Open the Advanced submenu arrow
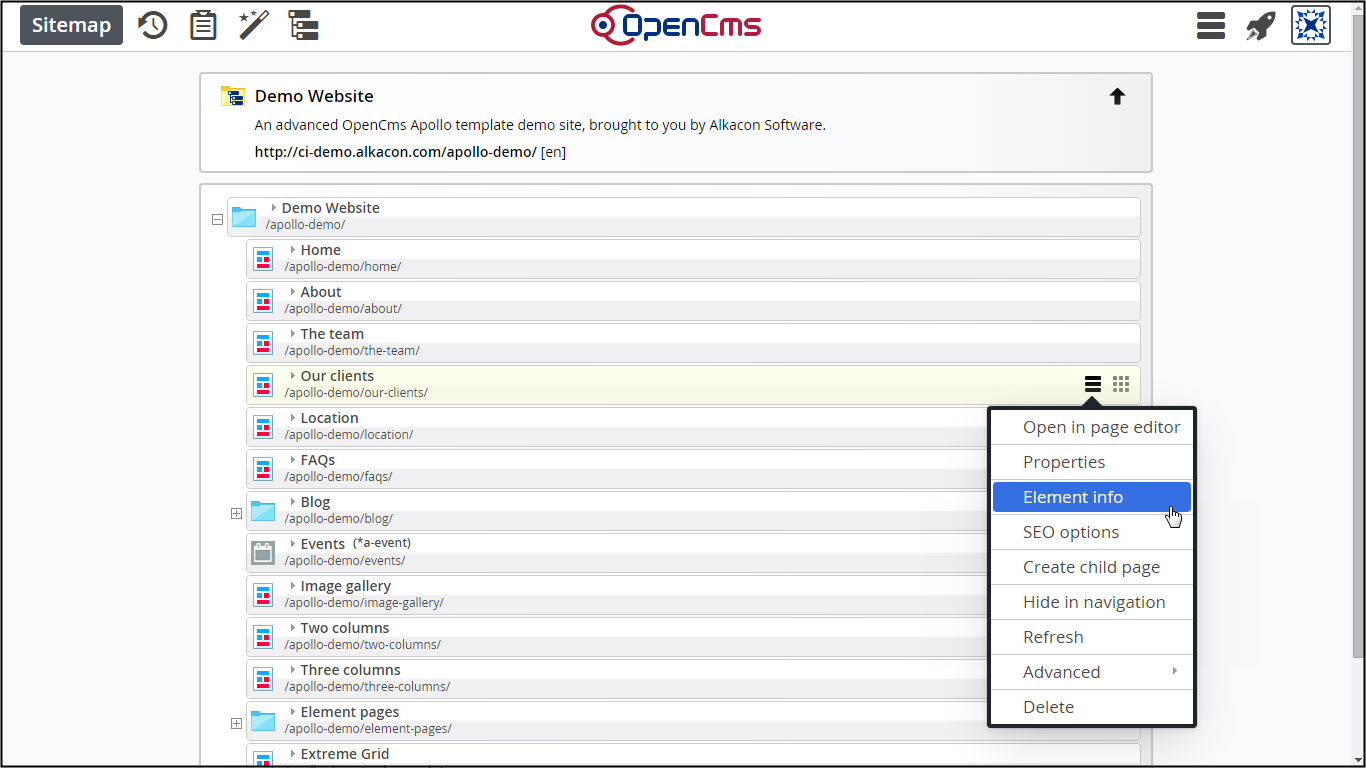The height and width of the screenshot is (768, 1366). (x=1175, y=671)
